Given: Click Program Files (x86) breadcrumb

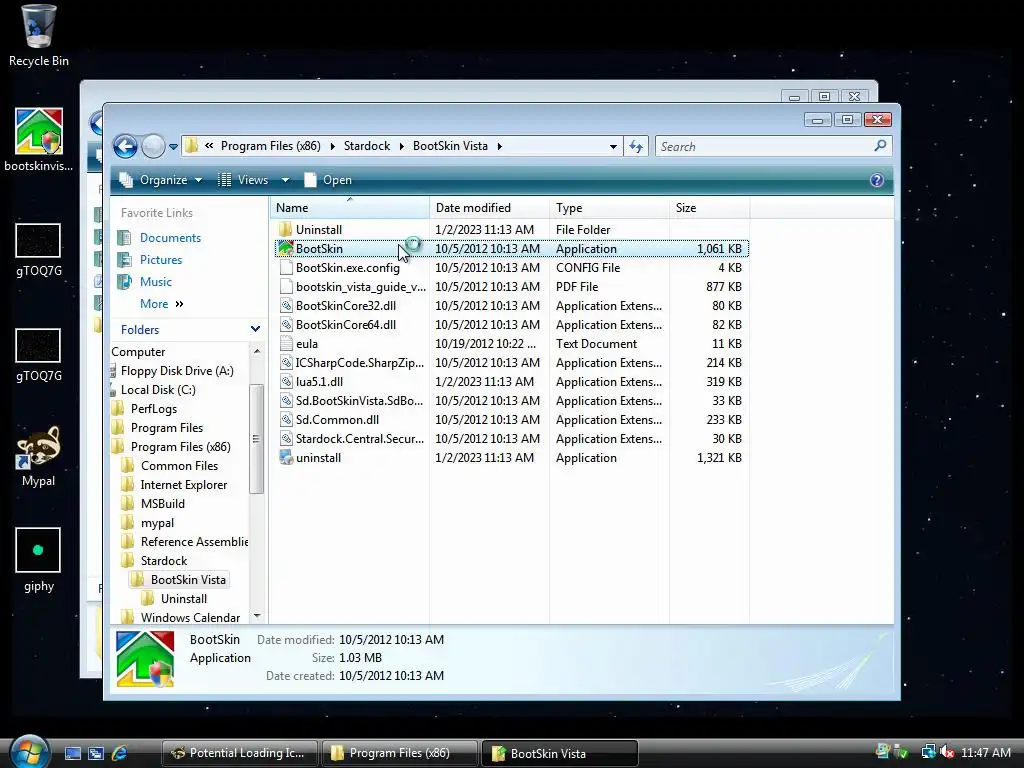Looking at the screenshot, I should [x=270, y=146].
